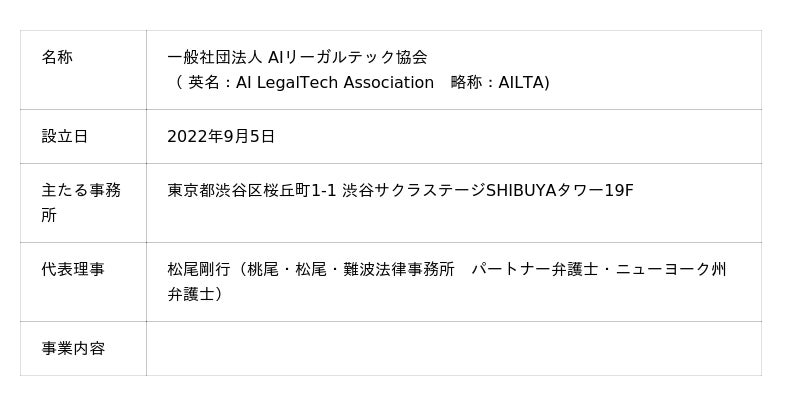Click the パートナー弁護士 title text
Image resolution: width=800 pixels, height=406 pixels.
(x=534, y=269)
